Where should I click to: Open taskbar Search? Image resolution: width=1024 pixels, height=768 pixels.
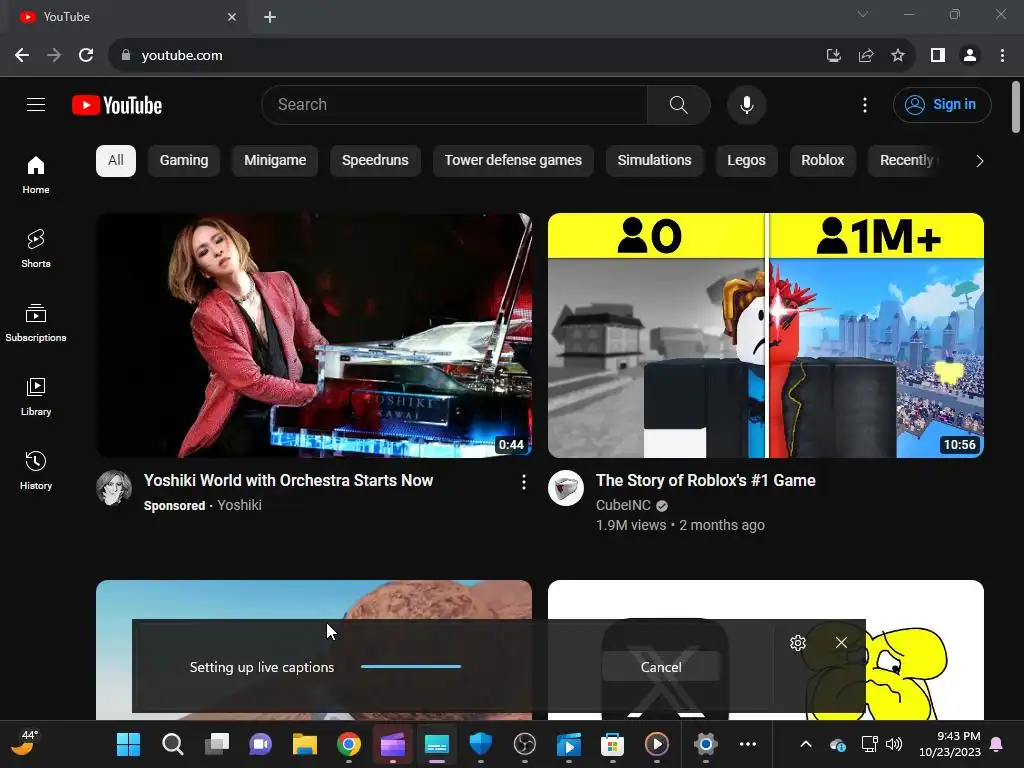pyautogui.click(x=172, y=744)
